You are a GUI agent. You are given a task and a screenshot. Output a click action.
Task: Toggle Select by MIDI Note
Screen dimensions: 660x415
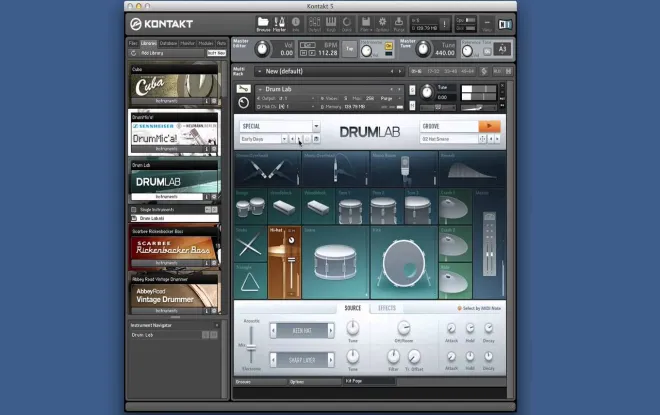479,308
